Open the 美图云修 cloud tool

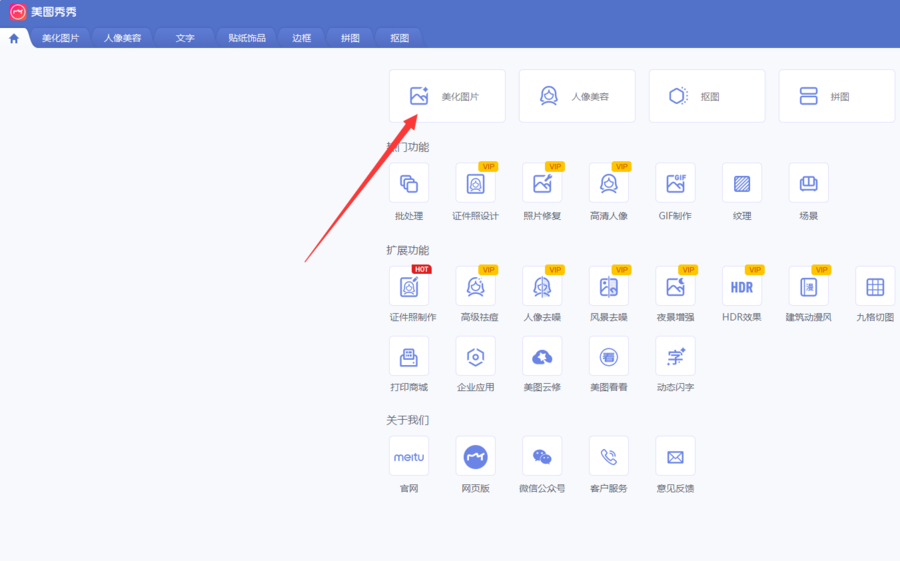coord(542,357)
